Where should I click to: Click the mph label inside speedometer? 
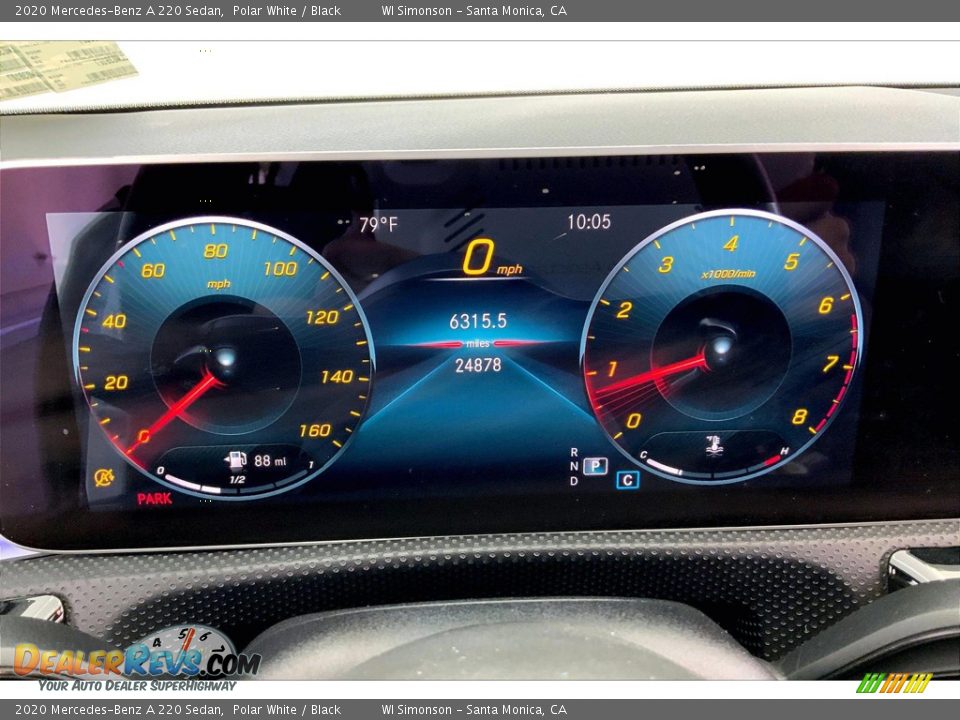[x=219, y=284]
